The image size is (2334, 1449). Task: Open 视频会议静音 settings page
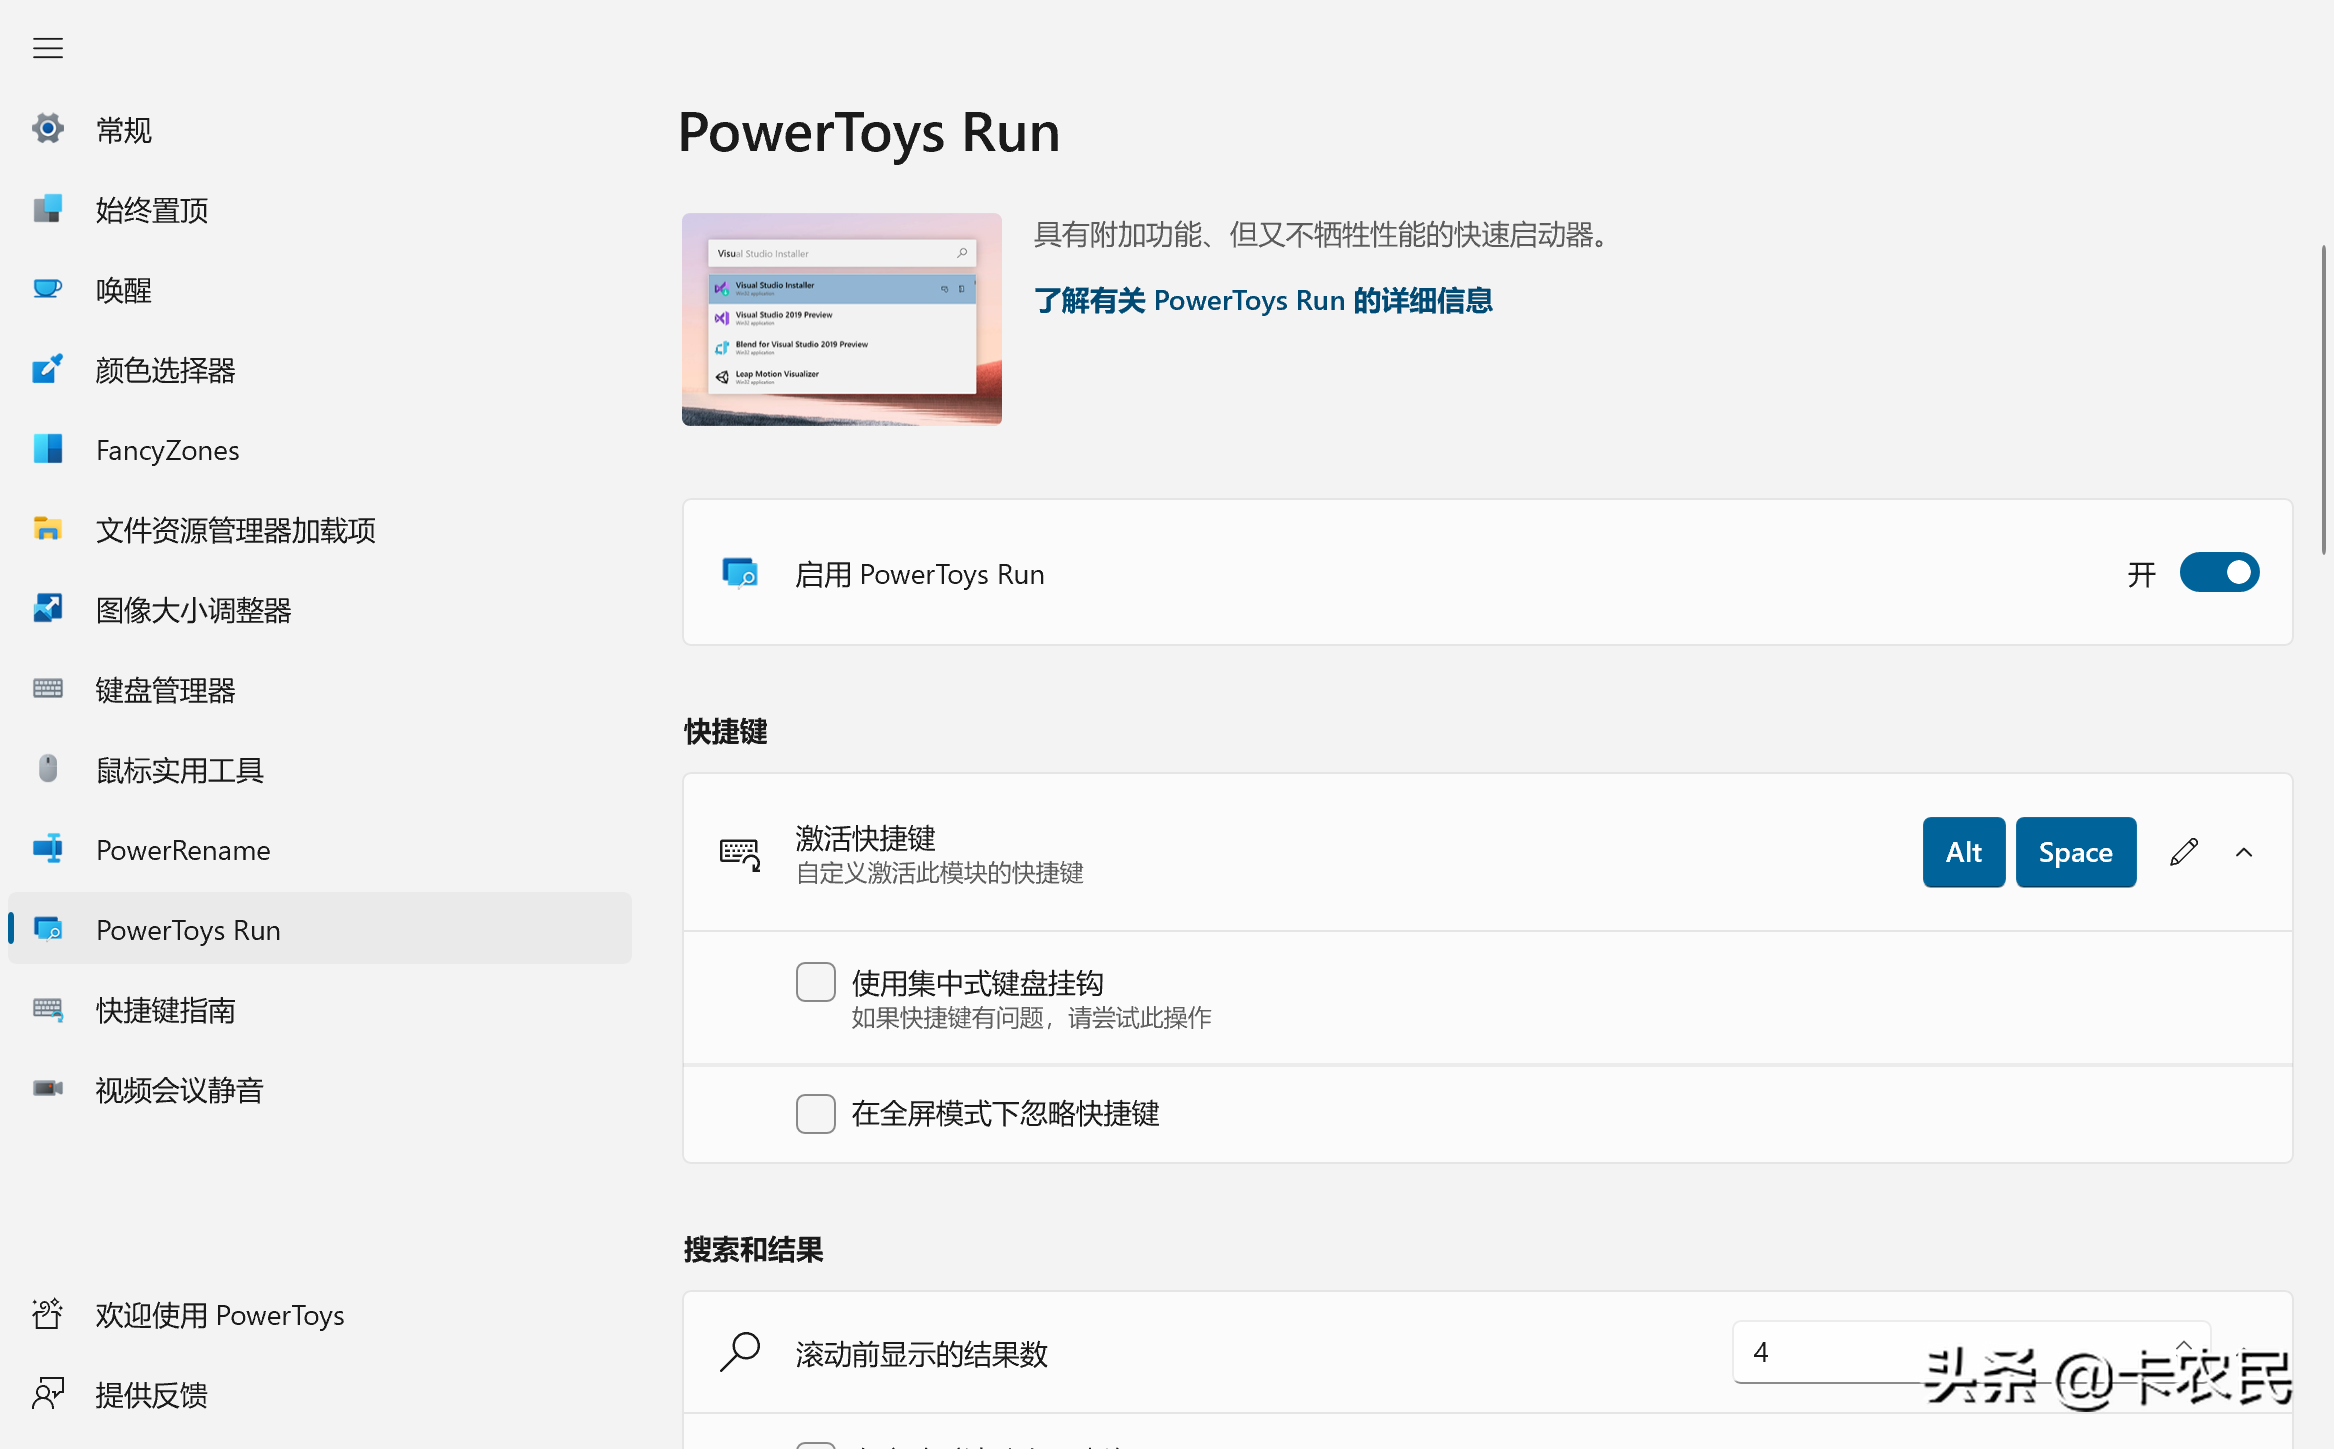pos(320,1089)
